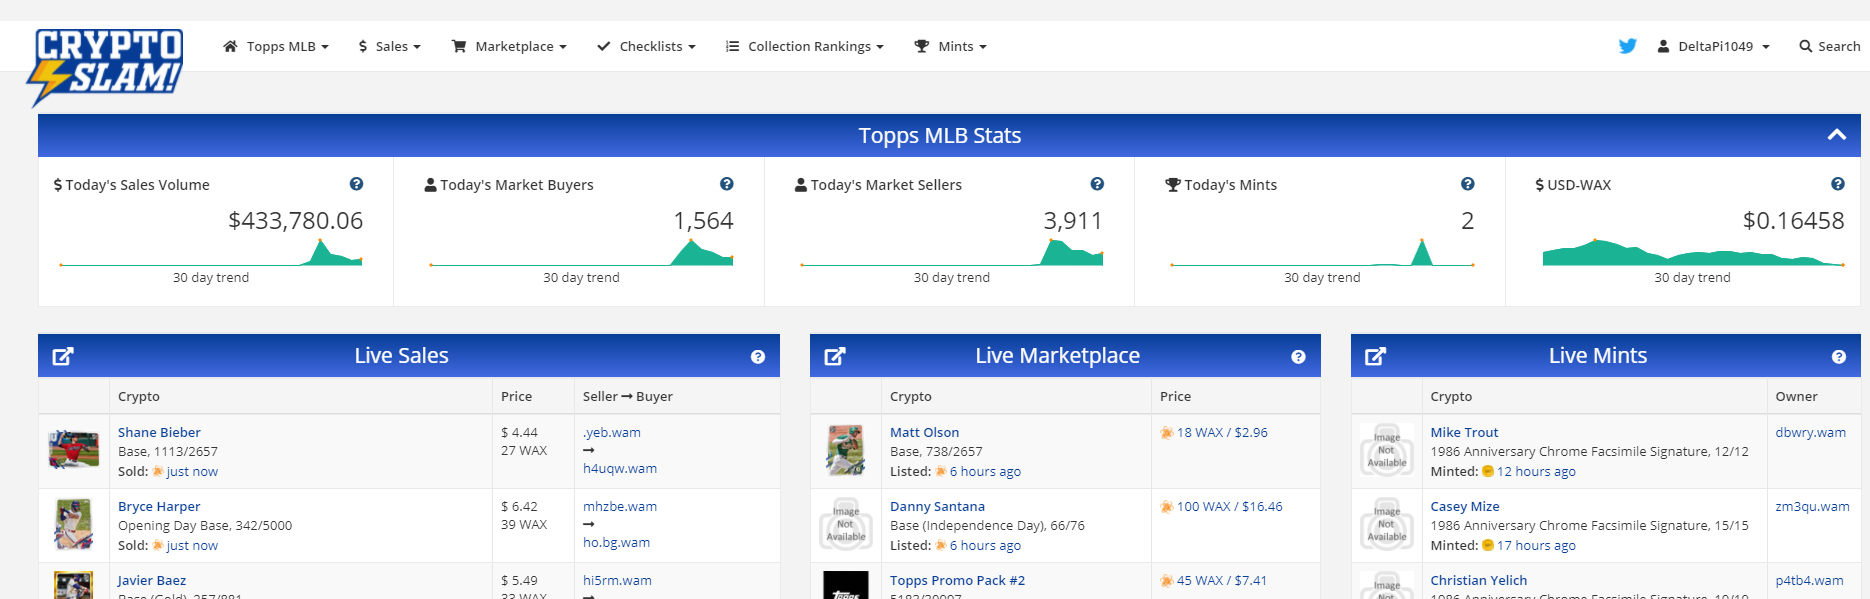Expand the Checklists dropdown
The height and width of the screenshot is (599, 1870).
point(646,46)
